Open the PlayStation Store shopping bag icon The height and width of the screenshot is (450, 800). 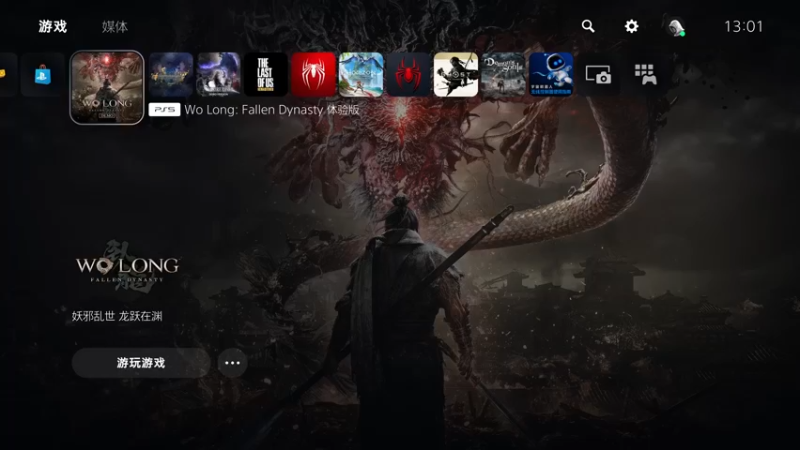[42, 75]
